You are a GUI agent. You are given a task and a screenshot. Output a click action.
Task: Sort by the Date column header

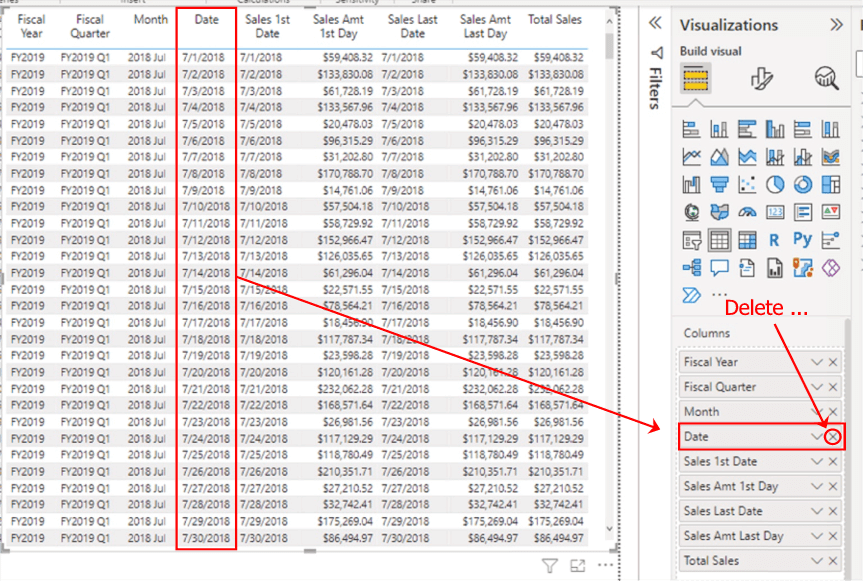point(206,20)
